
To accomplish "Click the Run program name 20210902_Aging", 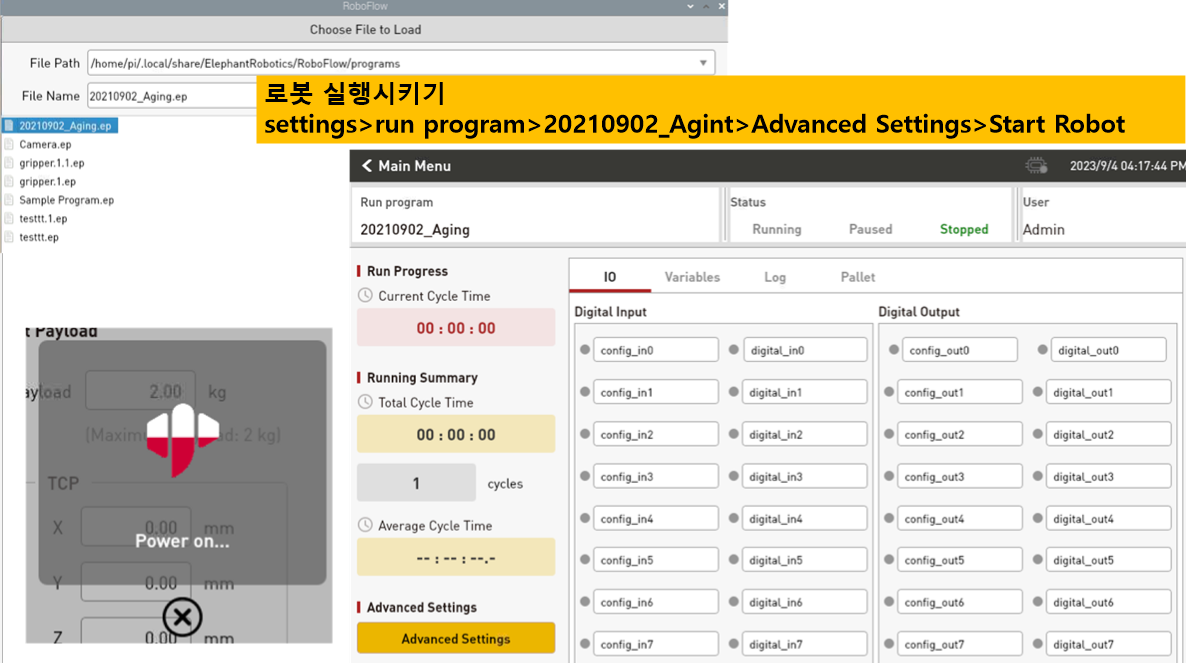I will (414, 229).
